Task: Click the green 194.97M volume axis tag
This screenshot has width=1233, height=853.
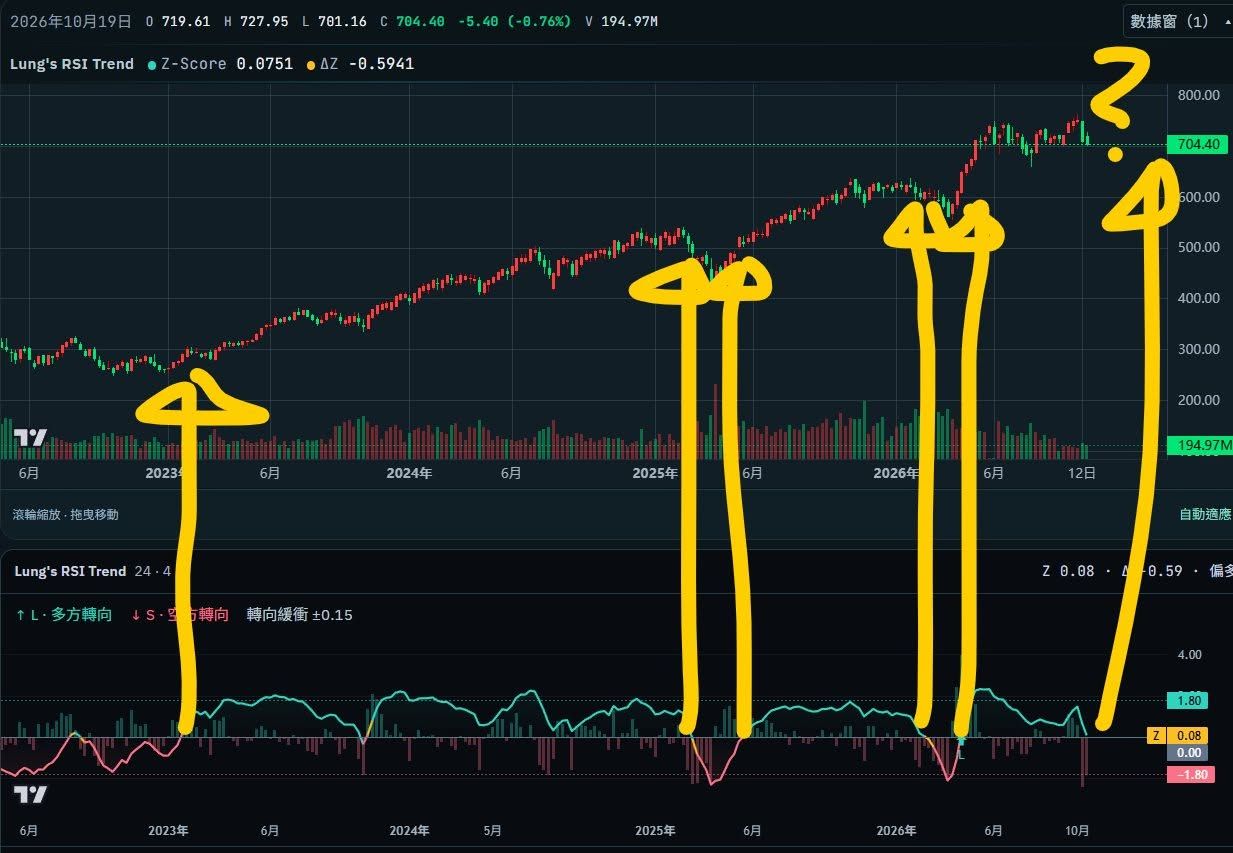Action: coord(1200,445)
